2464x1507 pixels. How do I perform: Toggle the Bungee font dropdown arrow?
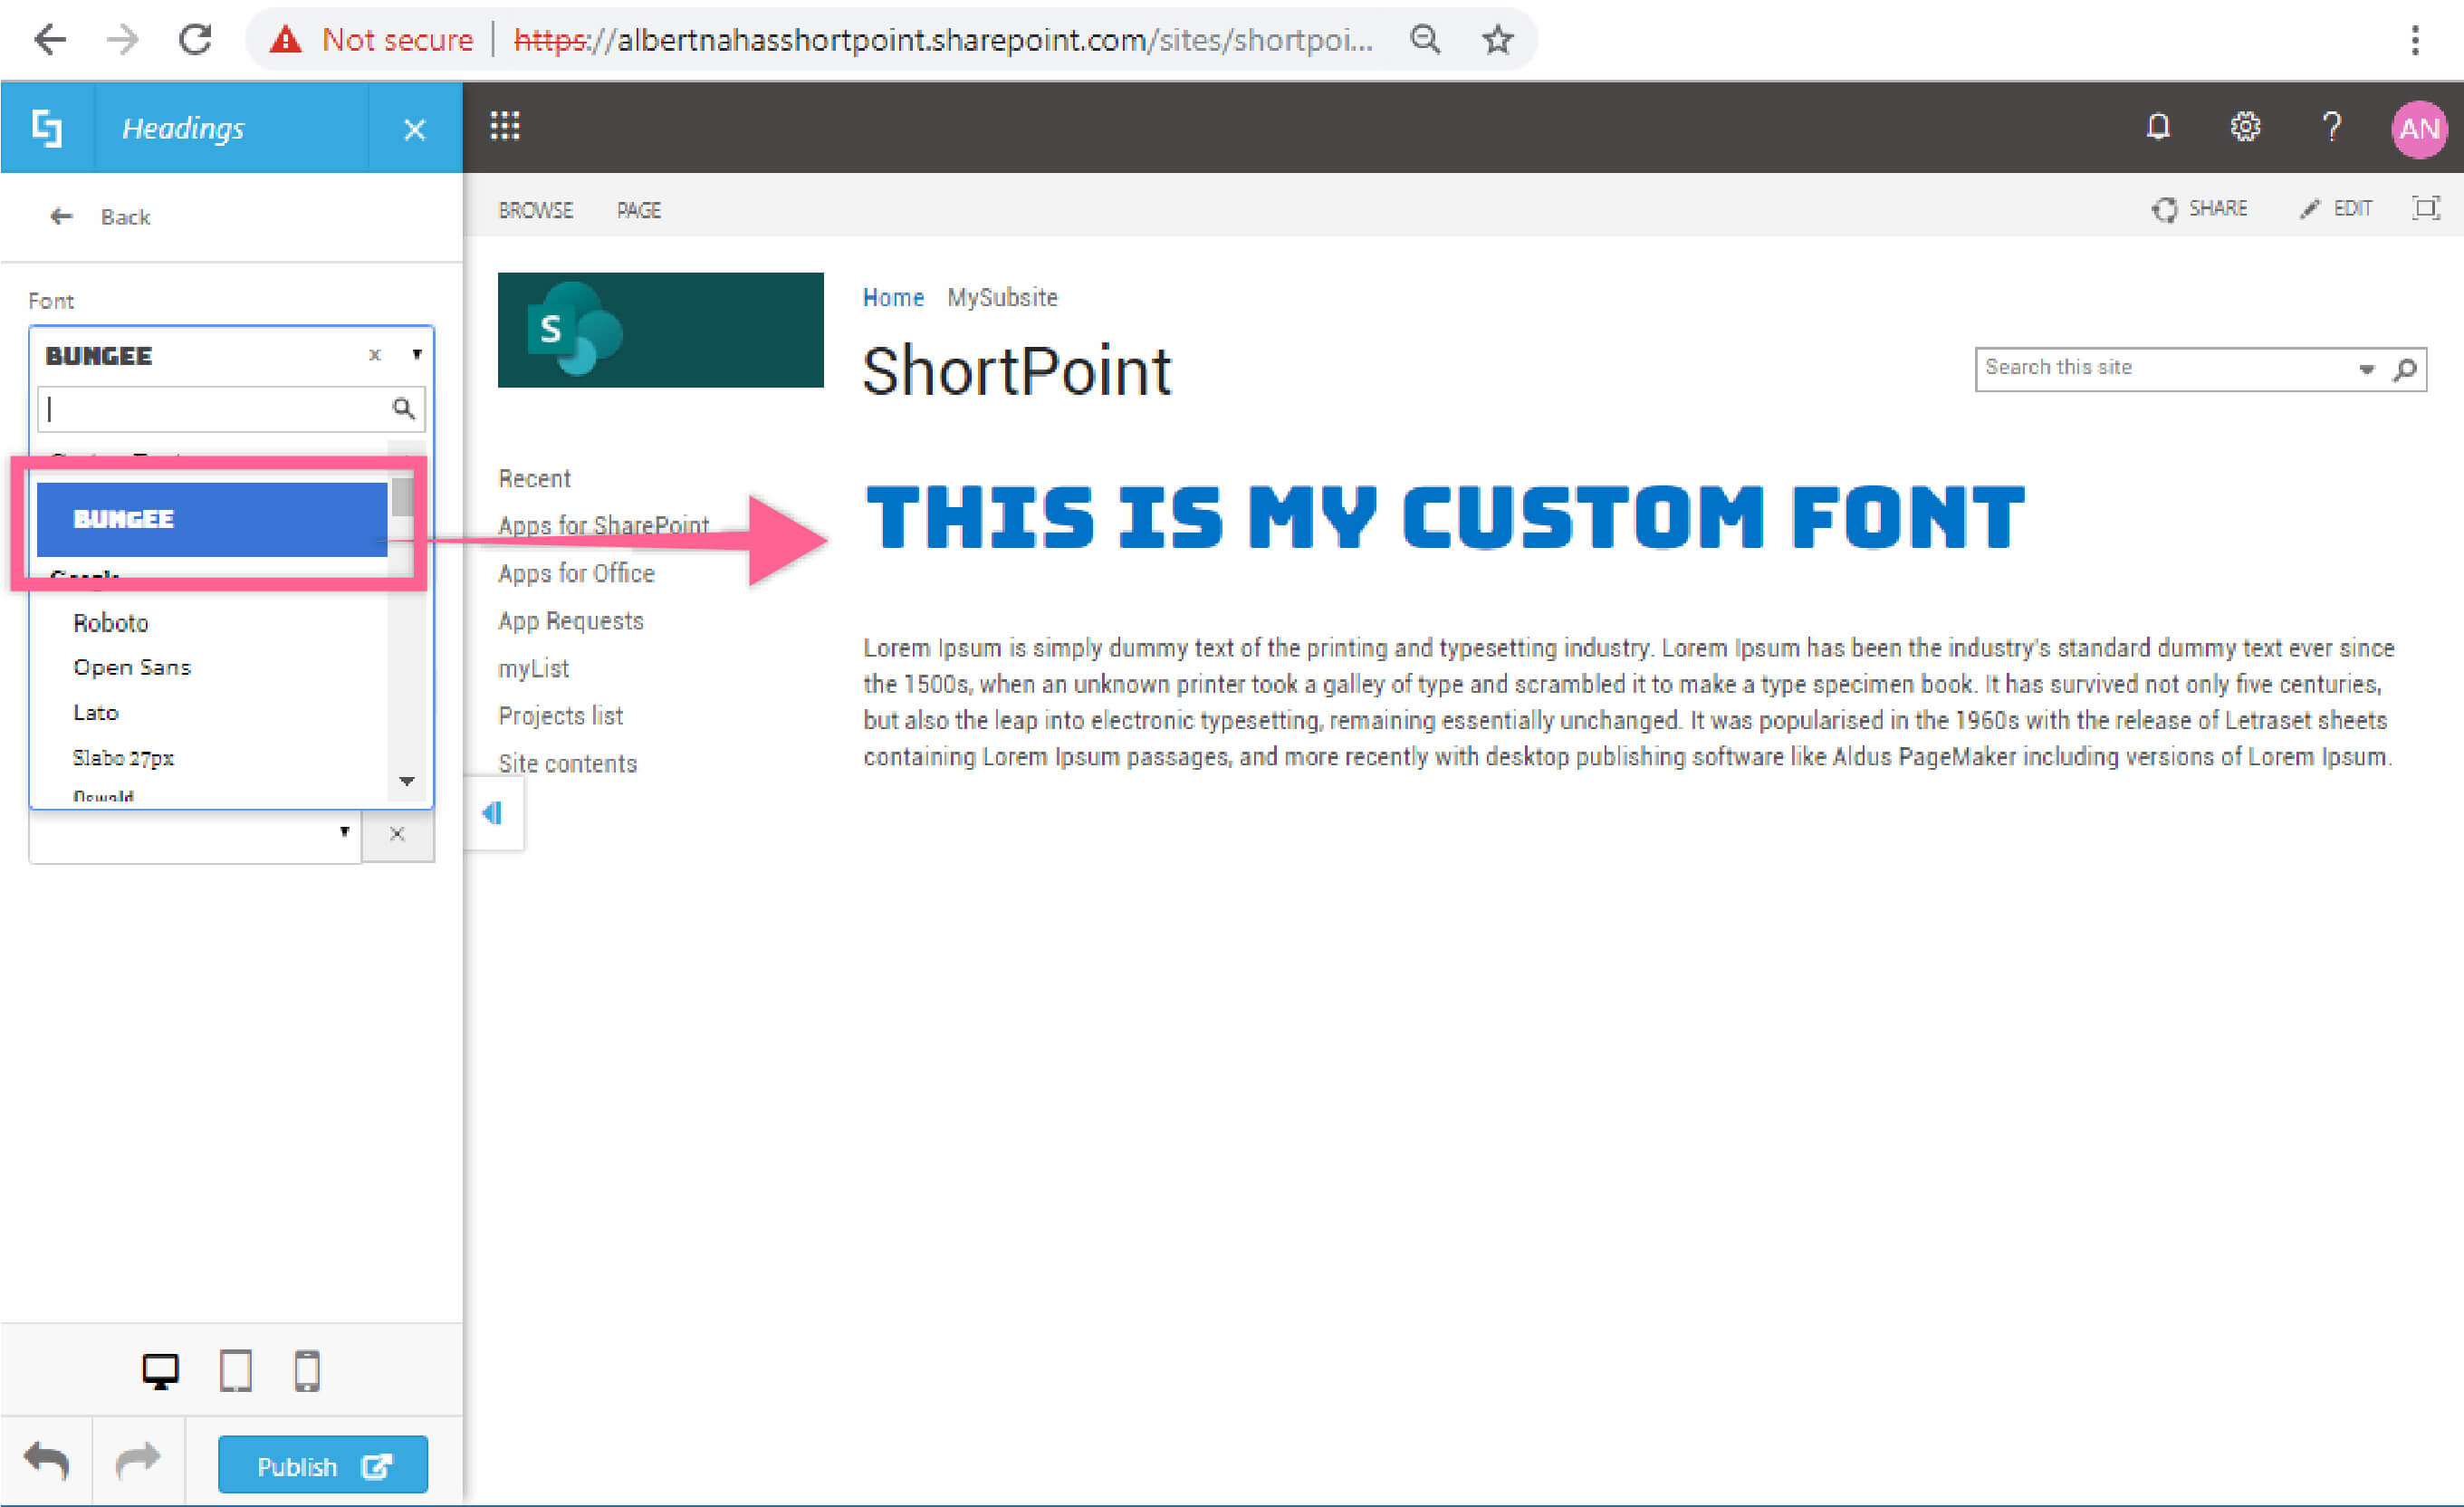tap(417, 354)
